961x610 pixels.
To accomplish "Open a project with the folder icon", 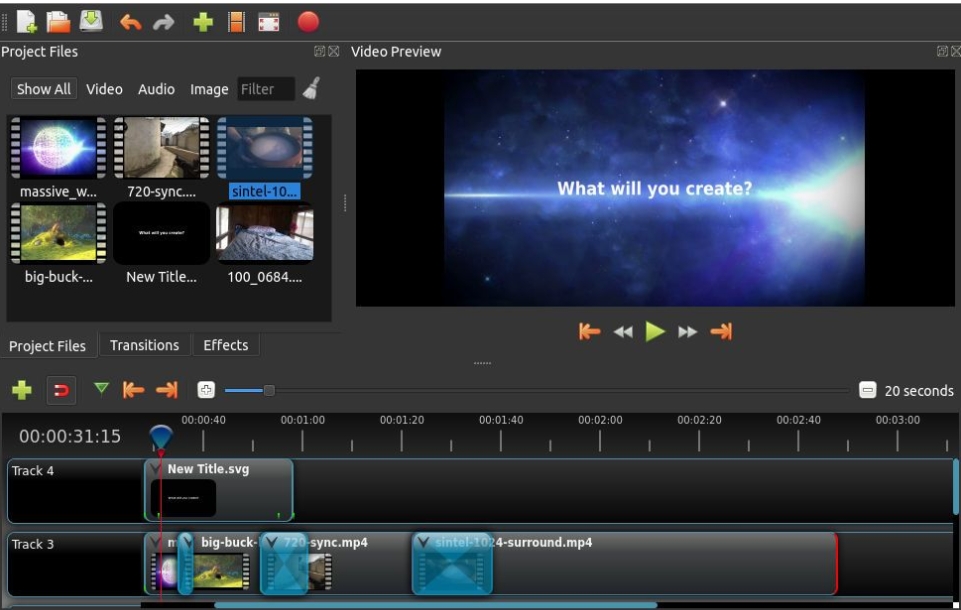I will (x=58, y=21).
